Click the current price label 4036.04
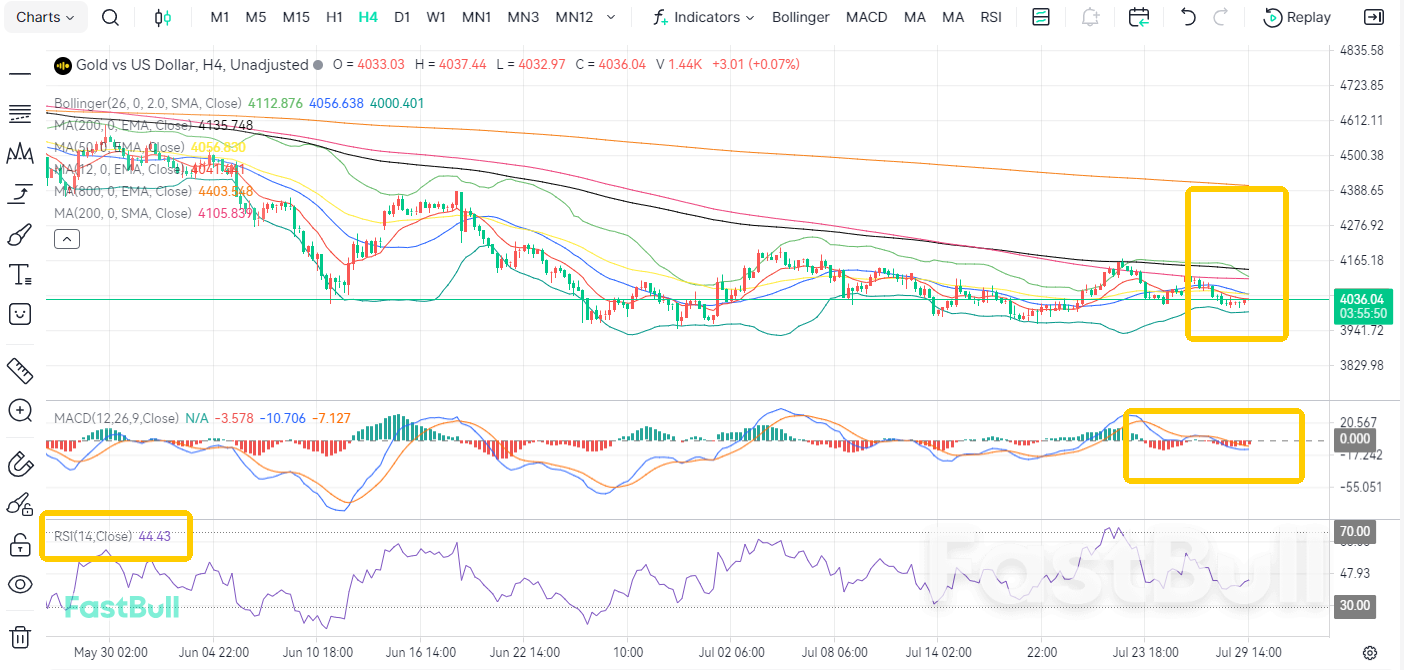 pyautogui.click(x=1362, y=298)
